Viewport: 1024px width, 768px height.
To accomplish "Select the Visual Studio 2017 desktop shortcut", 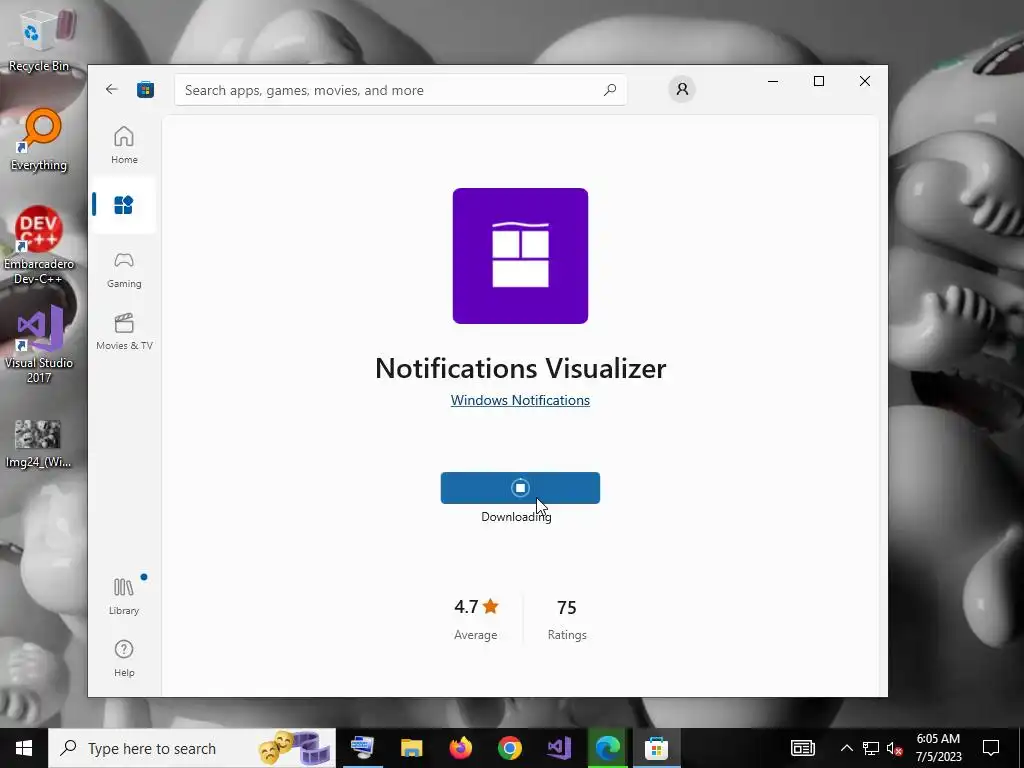I will click(39, 345).
